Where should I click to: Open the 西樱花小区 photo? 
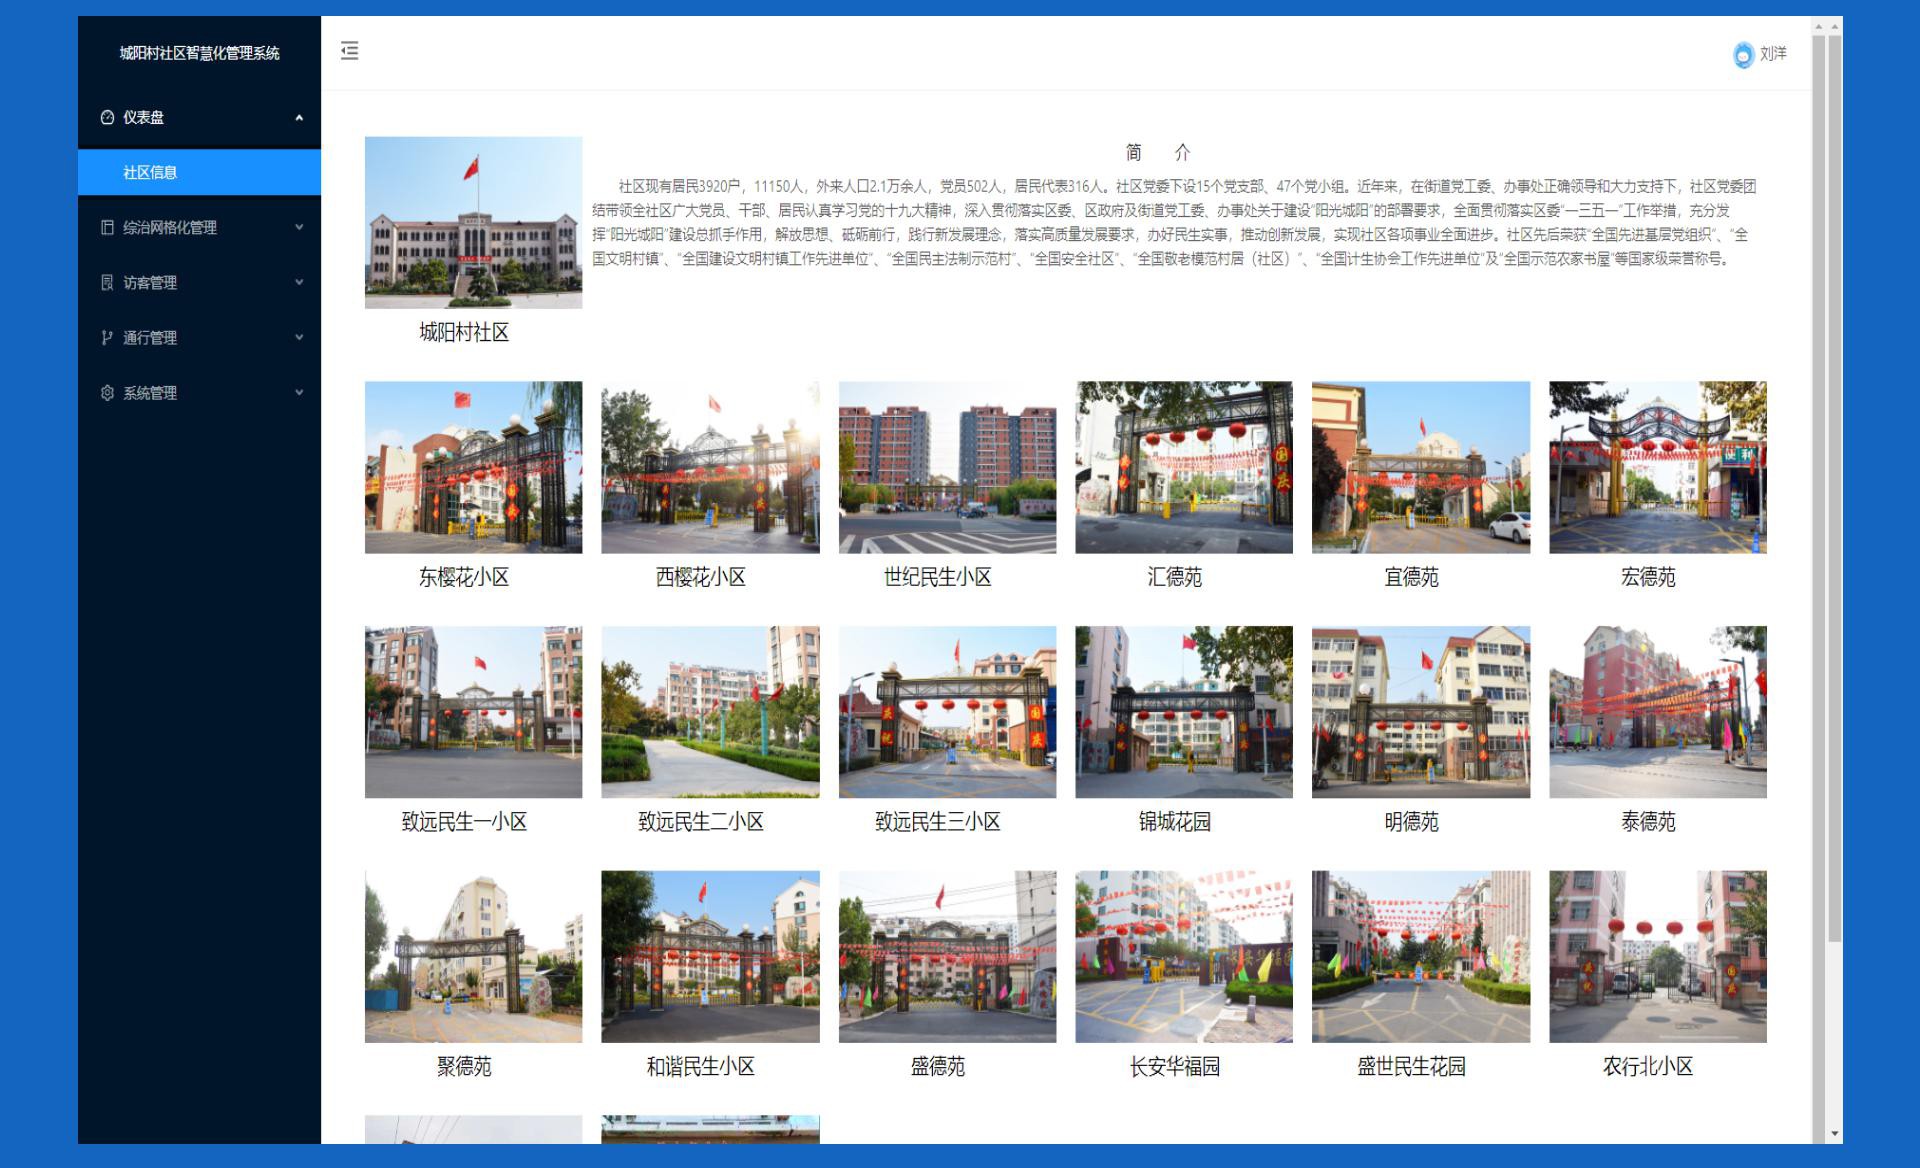(x=710, y=467)
